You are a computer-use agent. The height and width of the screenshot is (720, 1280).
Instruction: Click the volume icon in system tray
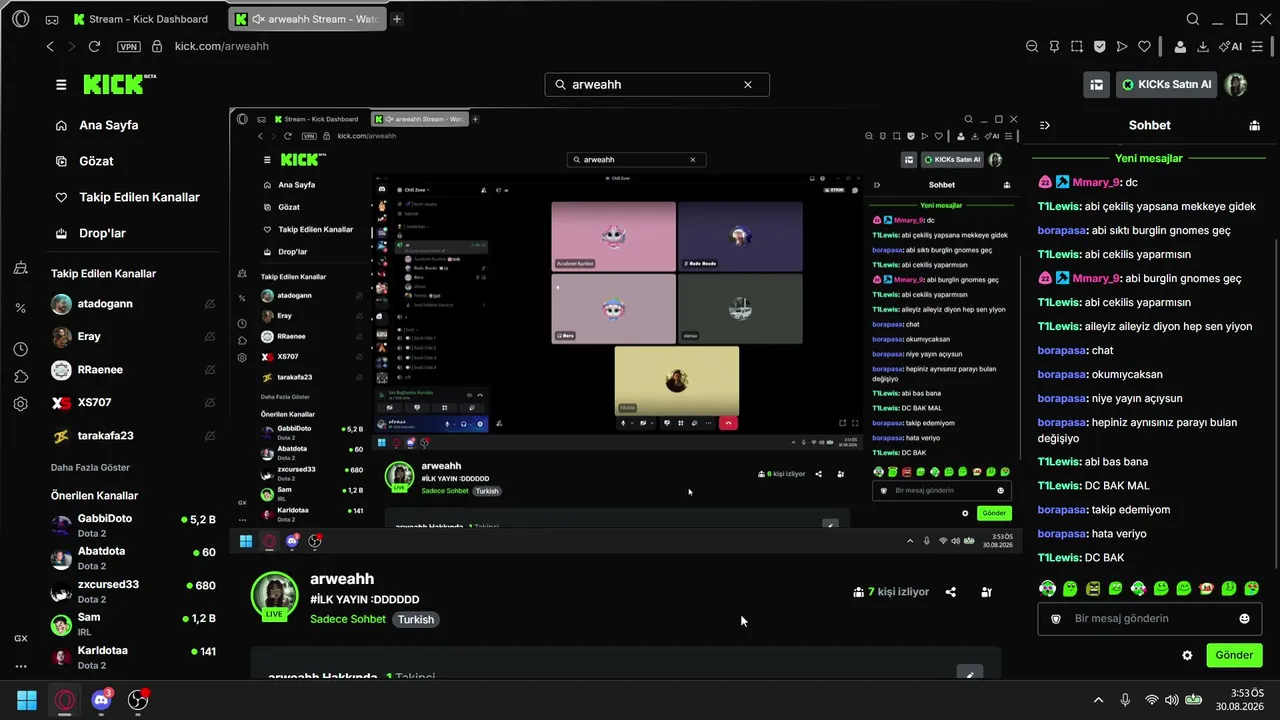coord(1172,700)
